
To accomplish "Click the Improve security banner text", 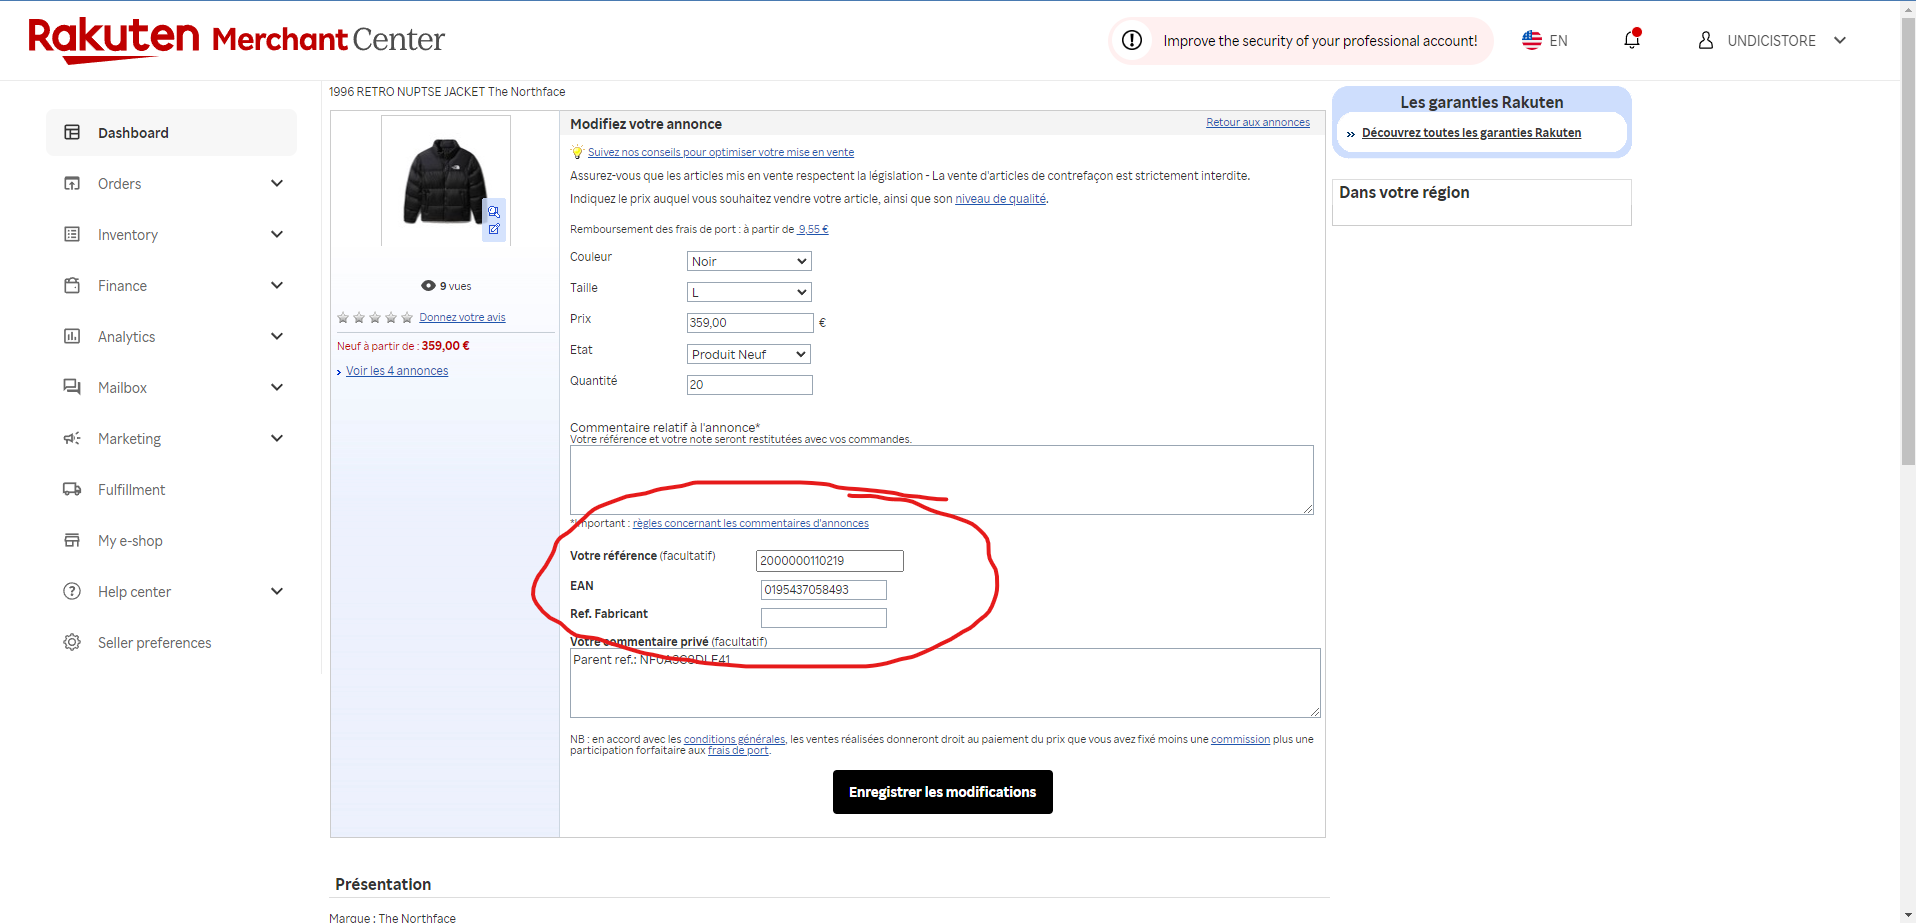I will pos(1320,41).
